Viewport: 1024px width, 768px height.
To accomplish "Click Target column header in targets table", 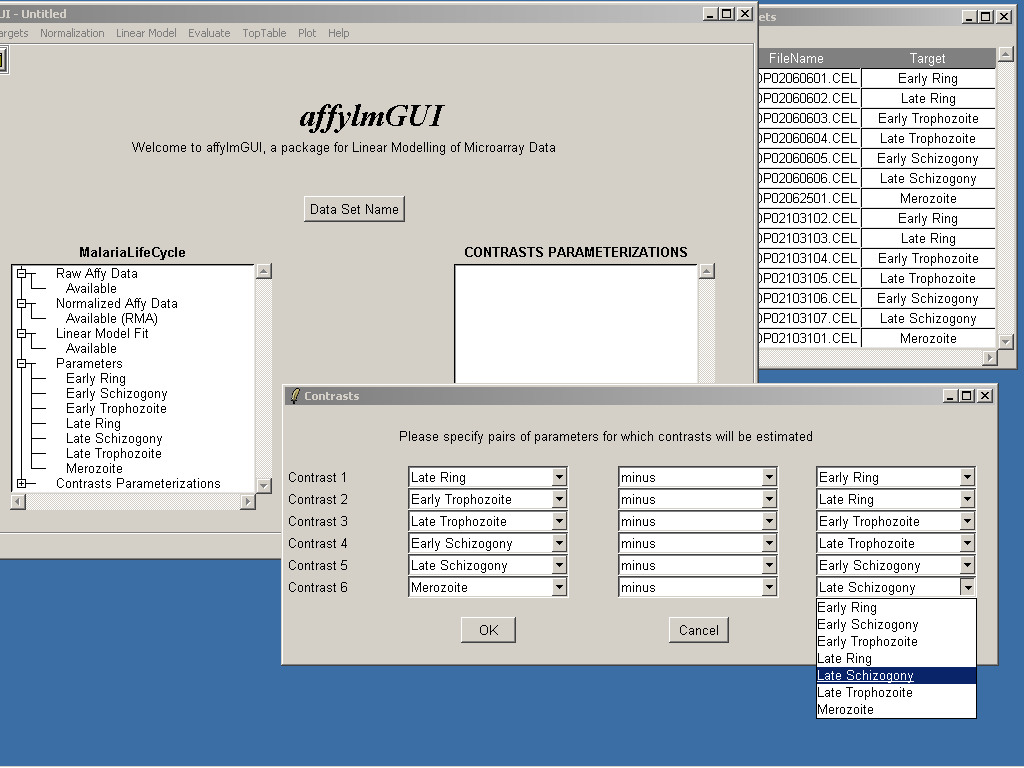I will (927, 59).
